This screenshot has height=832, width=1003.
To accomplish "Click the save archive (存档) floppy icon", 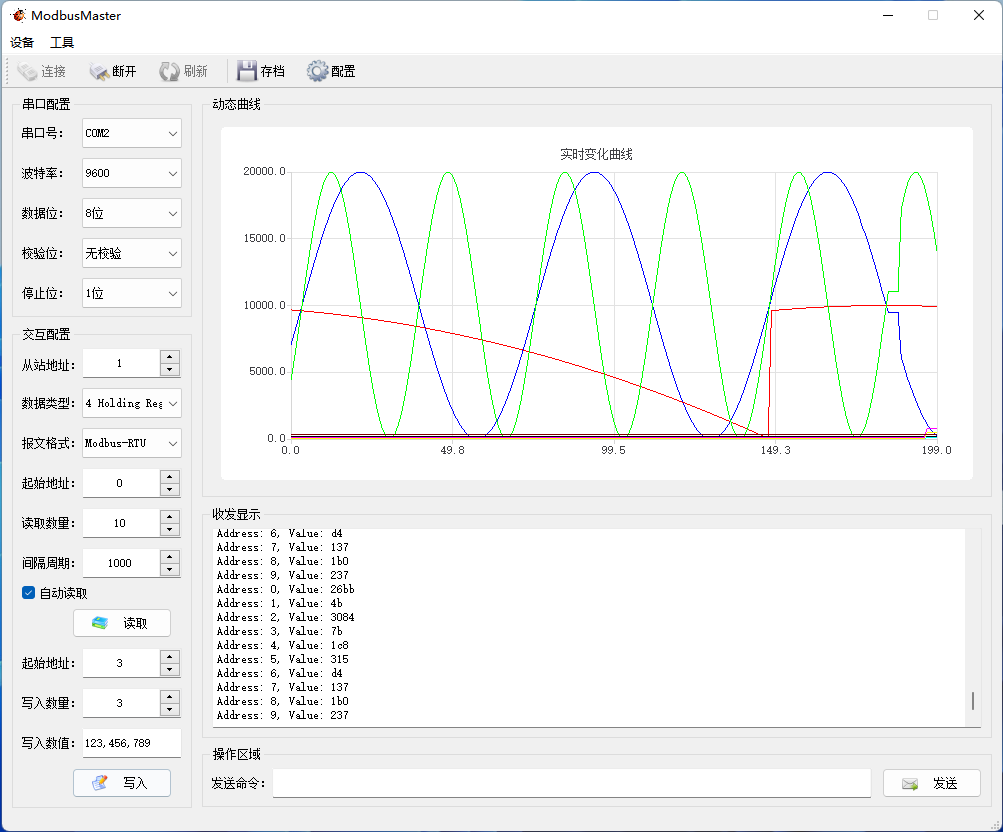I will coord(247,71).
